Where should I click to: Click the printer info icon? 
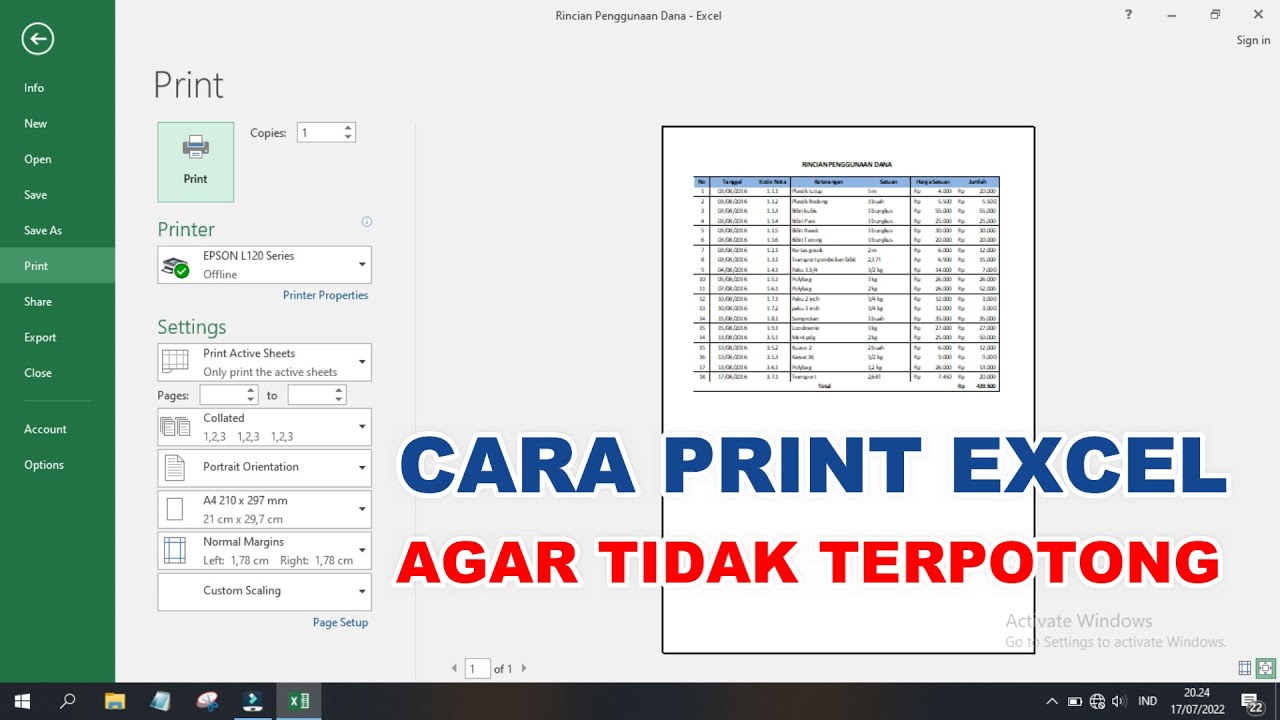point(366,222)
